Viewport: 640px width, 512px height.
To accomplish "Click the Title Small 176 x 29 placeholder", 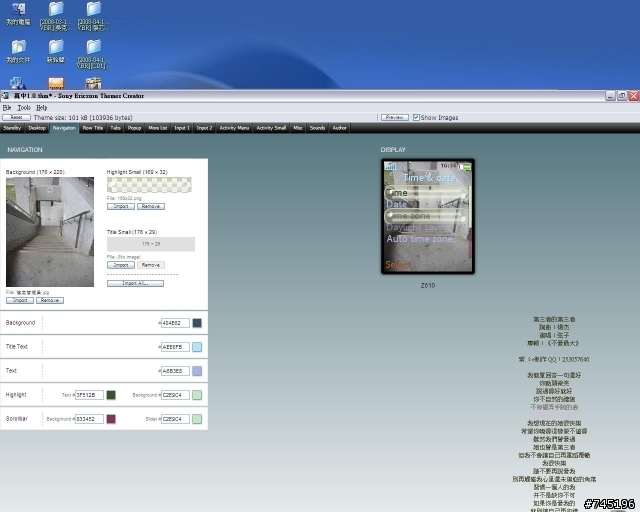I will (151, 244).
